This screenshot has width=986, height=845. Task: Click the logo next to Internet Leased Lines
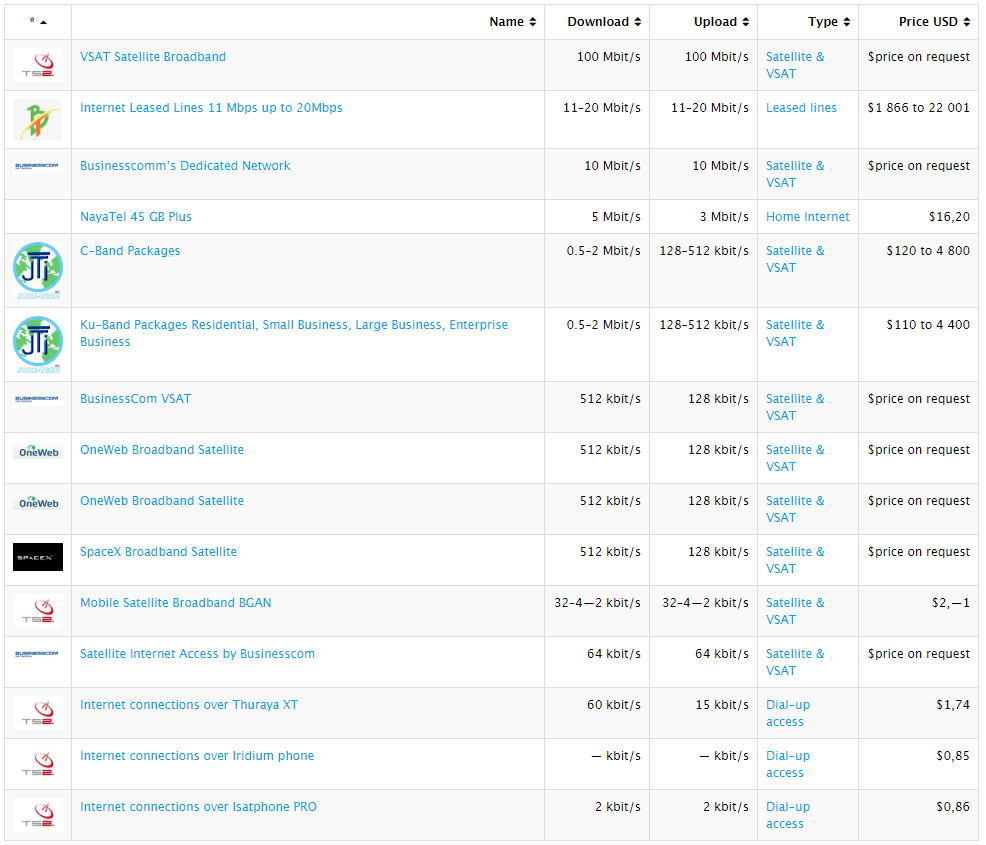[x=38, y=119]
